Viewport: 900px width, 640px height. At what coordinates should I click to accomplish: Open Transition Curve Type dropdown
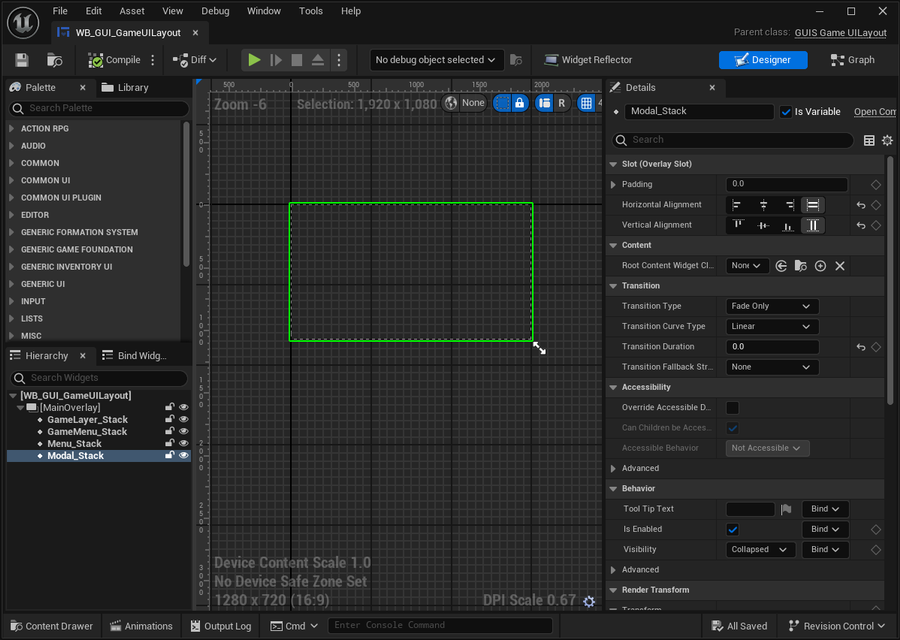pyautogui.click(x=772, y=326)
